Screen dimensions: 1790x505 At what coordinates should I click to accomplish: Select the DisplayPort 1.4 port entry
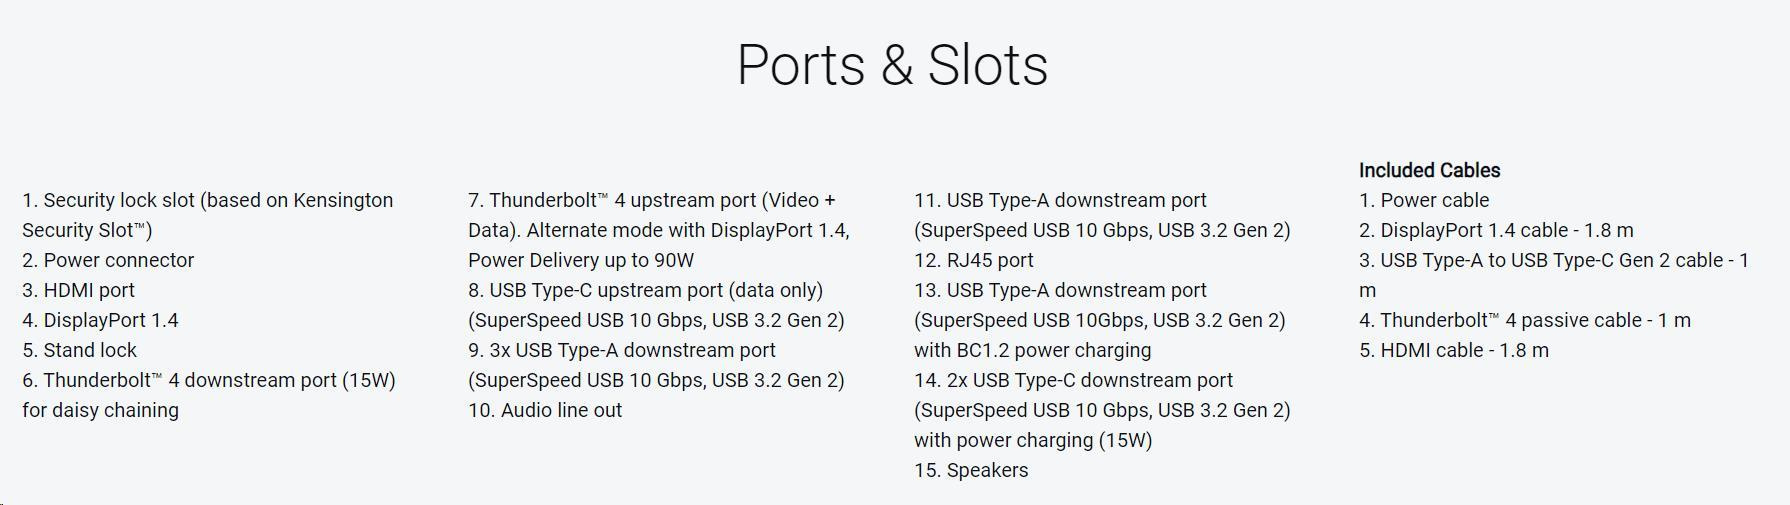pyautogui.click(x=100, y=321)
